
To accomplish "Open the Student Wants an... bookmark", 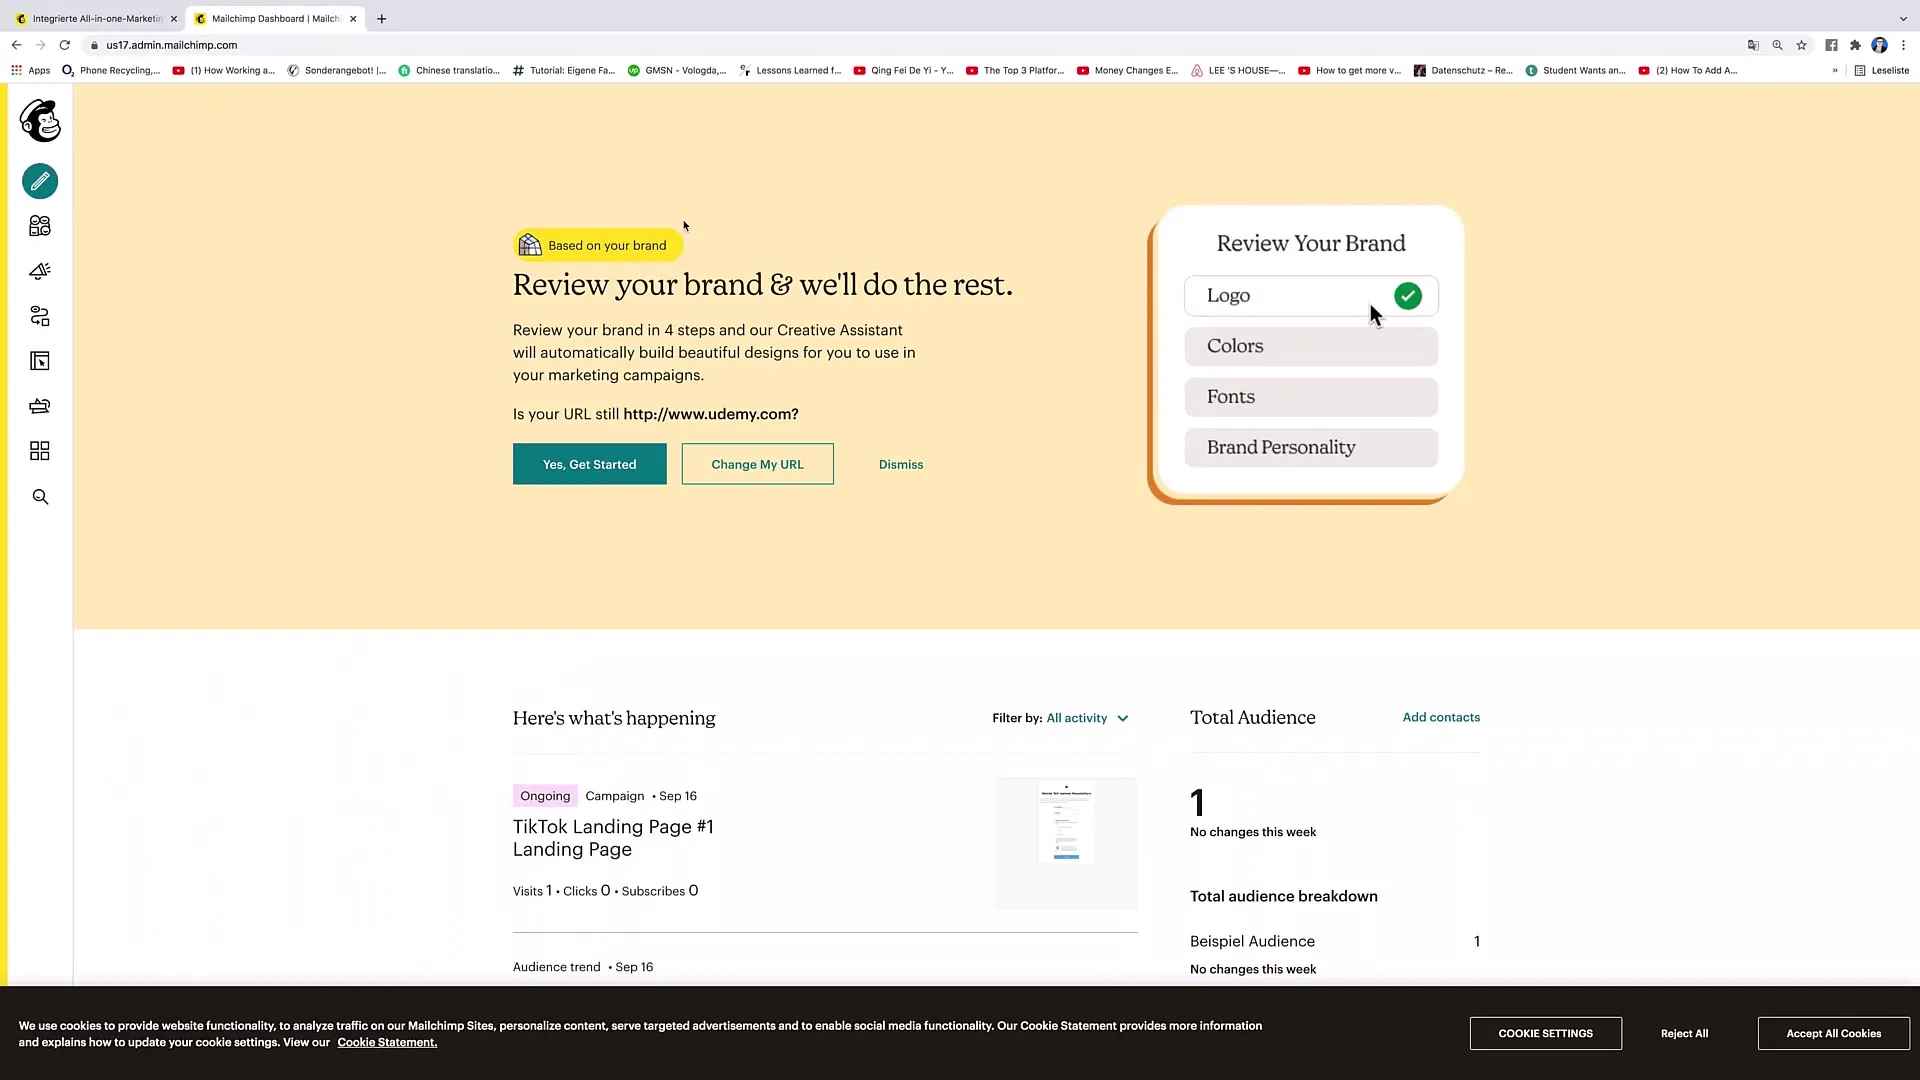I will tap(1575, 71).
